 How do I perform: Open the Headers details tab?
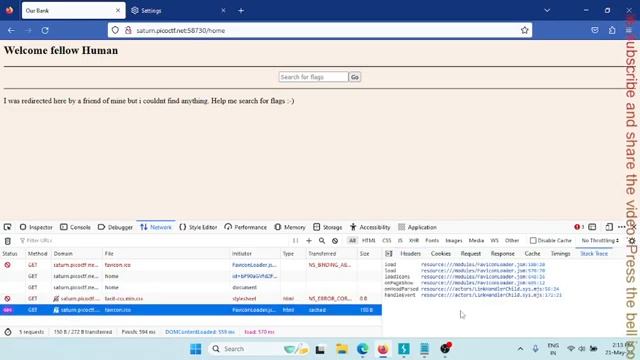(410, 253)
